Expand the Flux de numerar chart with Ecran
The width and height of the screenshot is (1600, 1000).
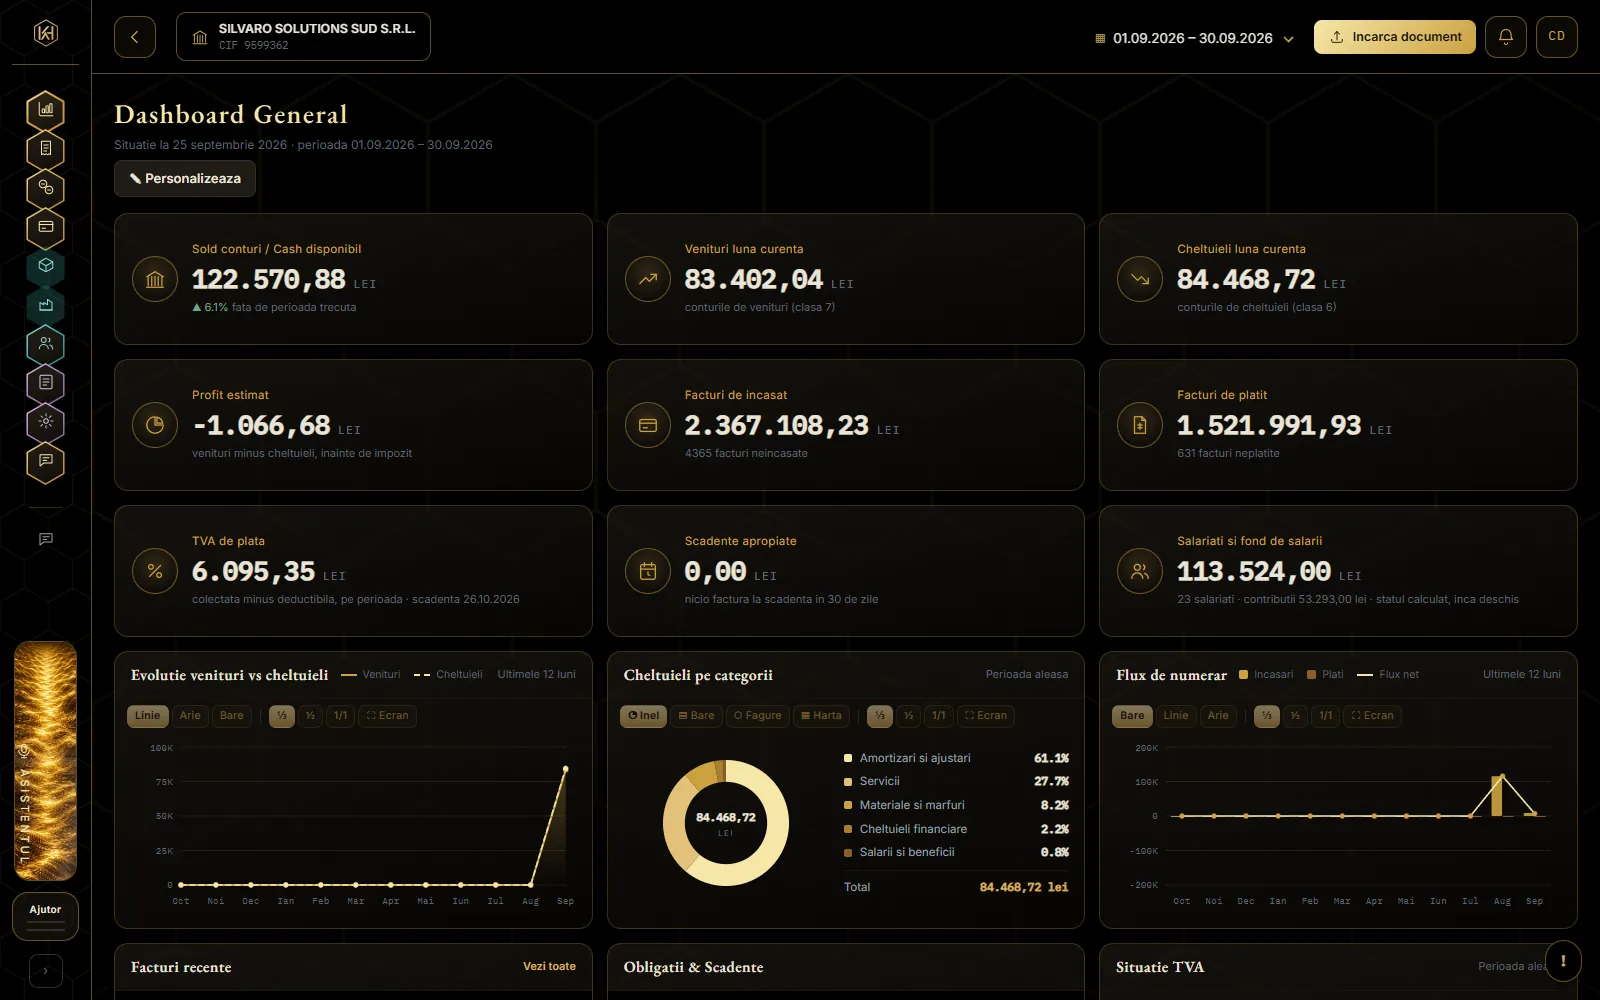[x=1372, y=716]
